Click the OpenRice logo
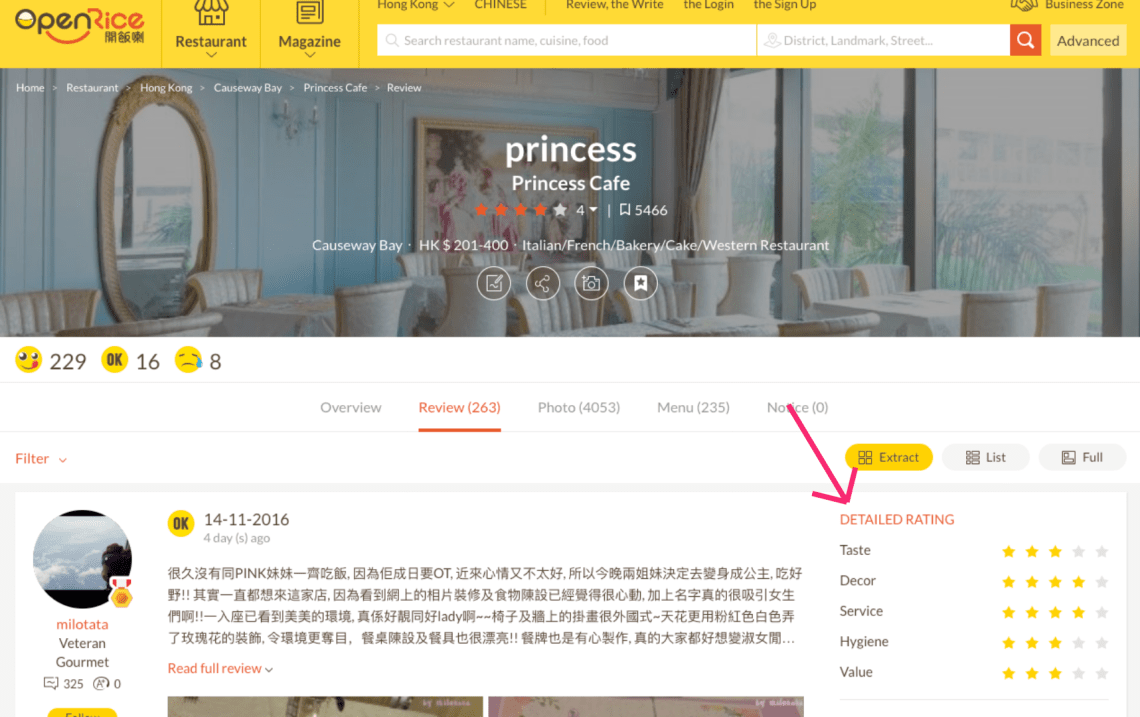Image resolution: width=1140 pixels, height=717 pixels. pos(80,28)
